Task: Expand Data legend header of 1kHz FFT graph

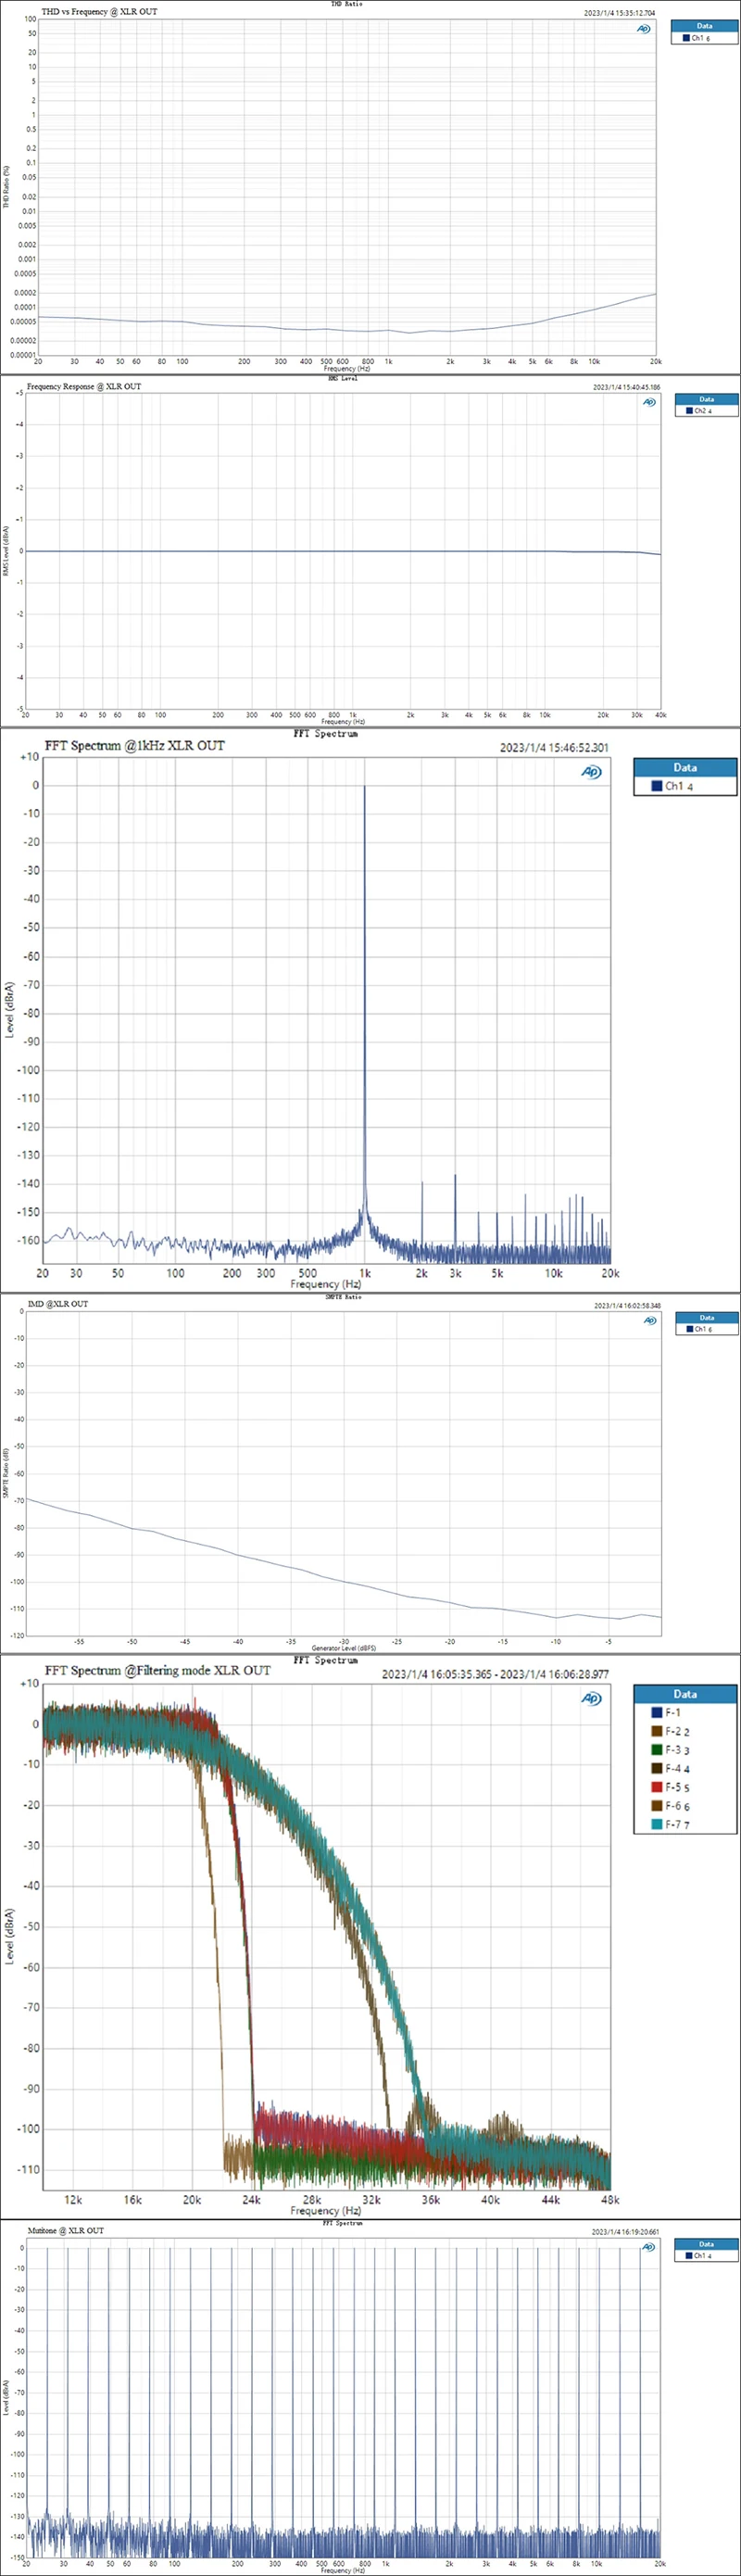Action: (685, 767)
